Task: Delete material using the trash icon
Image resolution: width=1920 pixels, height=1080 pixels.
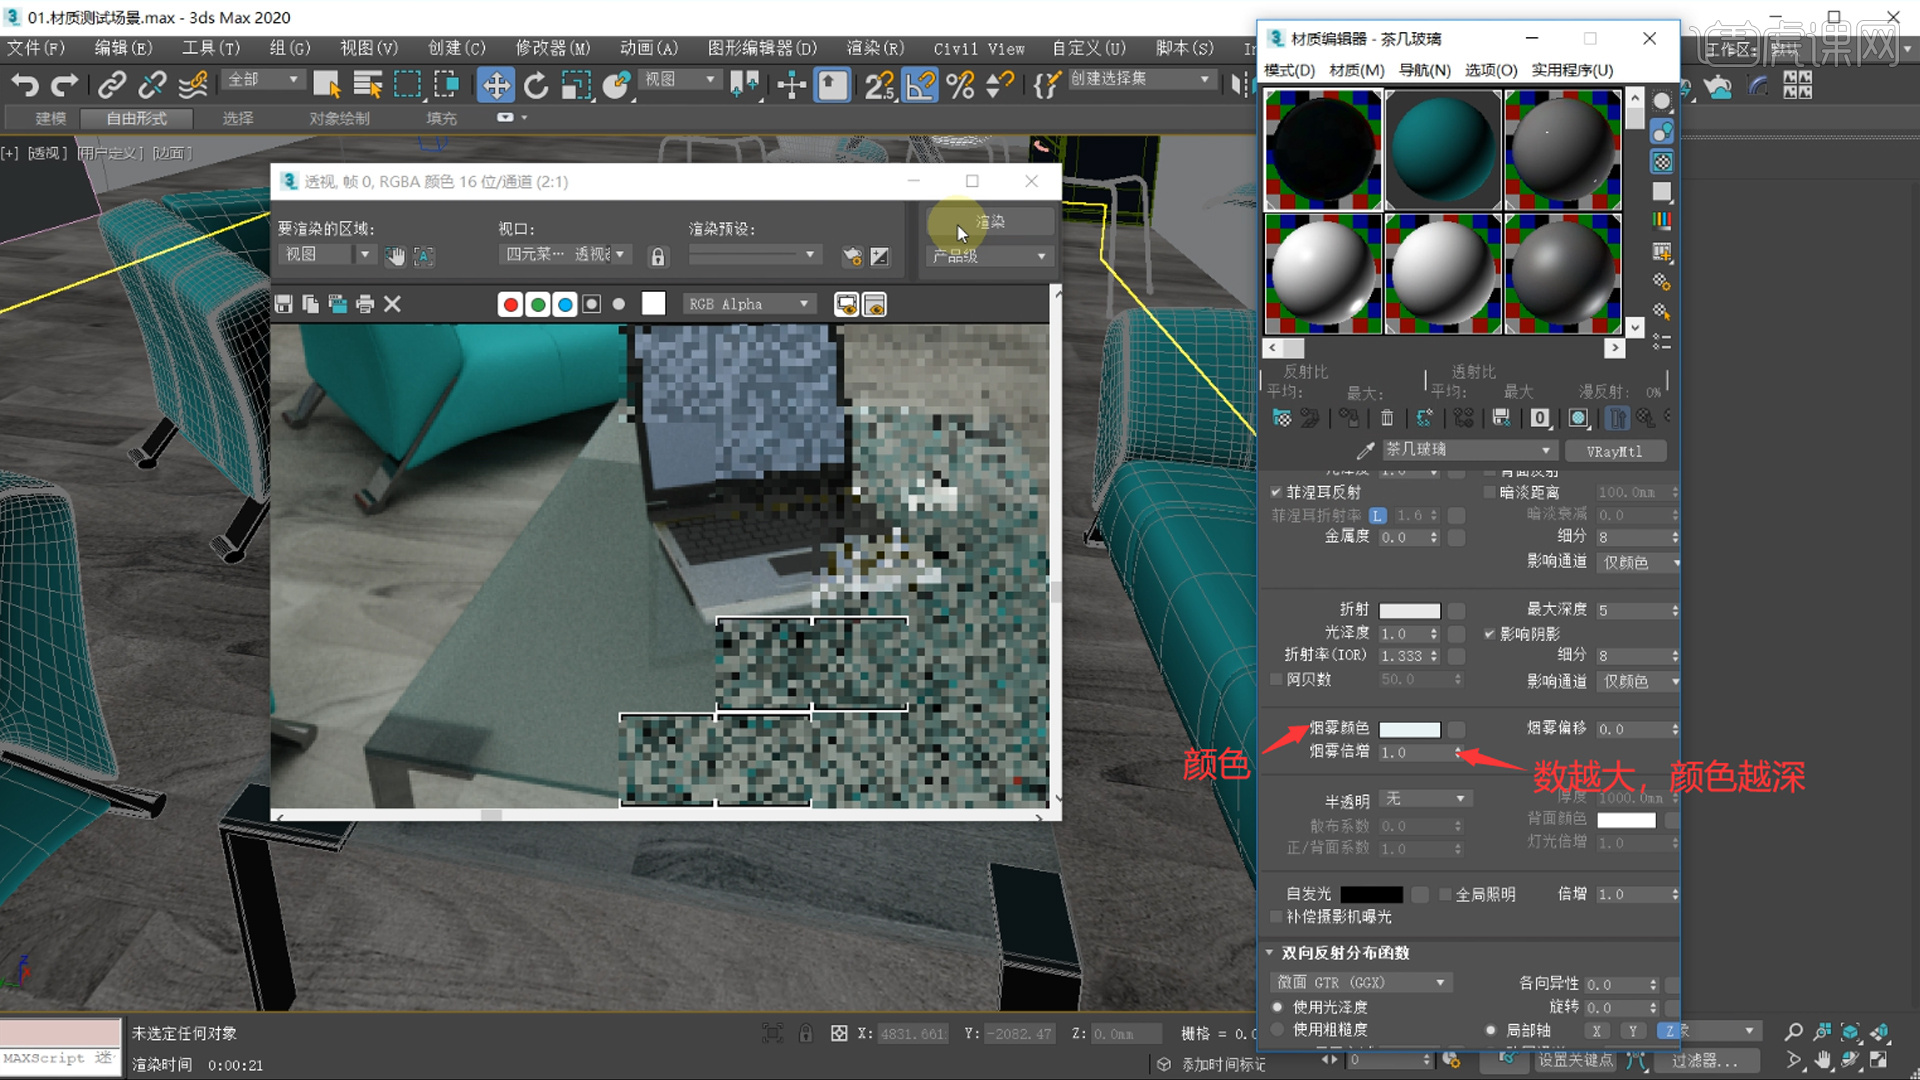Action: tap(1387, 418)
